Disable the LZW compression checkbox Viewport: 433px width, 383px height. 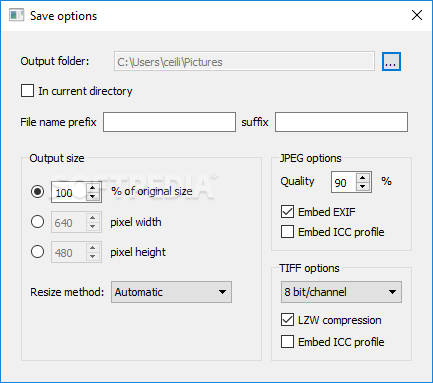(x=287, y=320)
